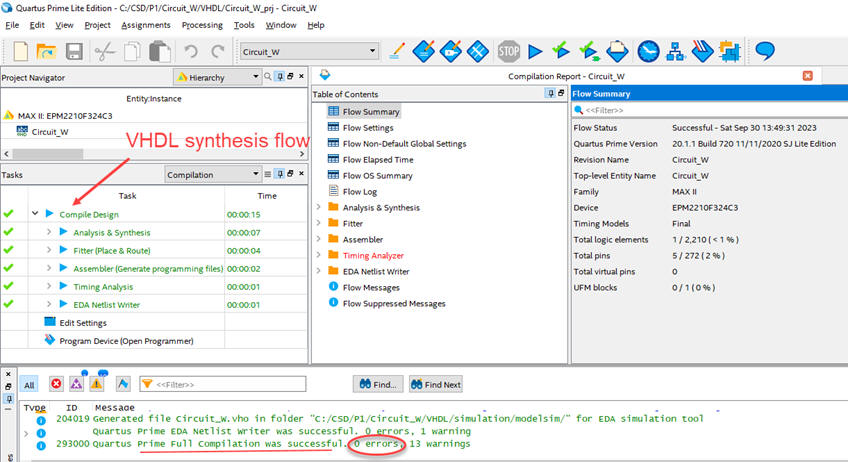Run EDA Netlist Writer play icon
848x462 pixels.
click(x=63, y=304)
